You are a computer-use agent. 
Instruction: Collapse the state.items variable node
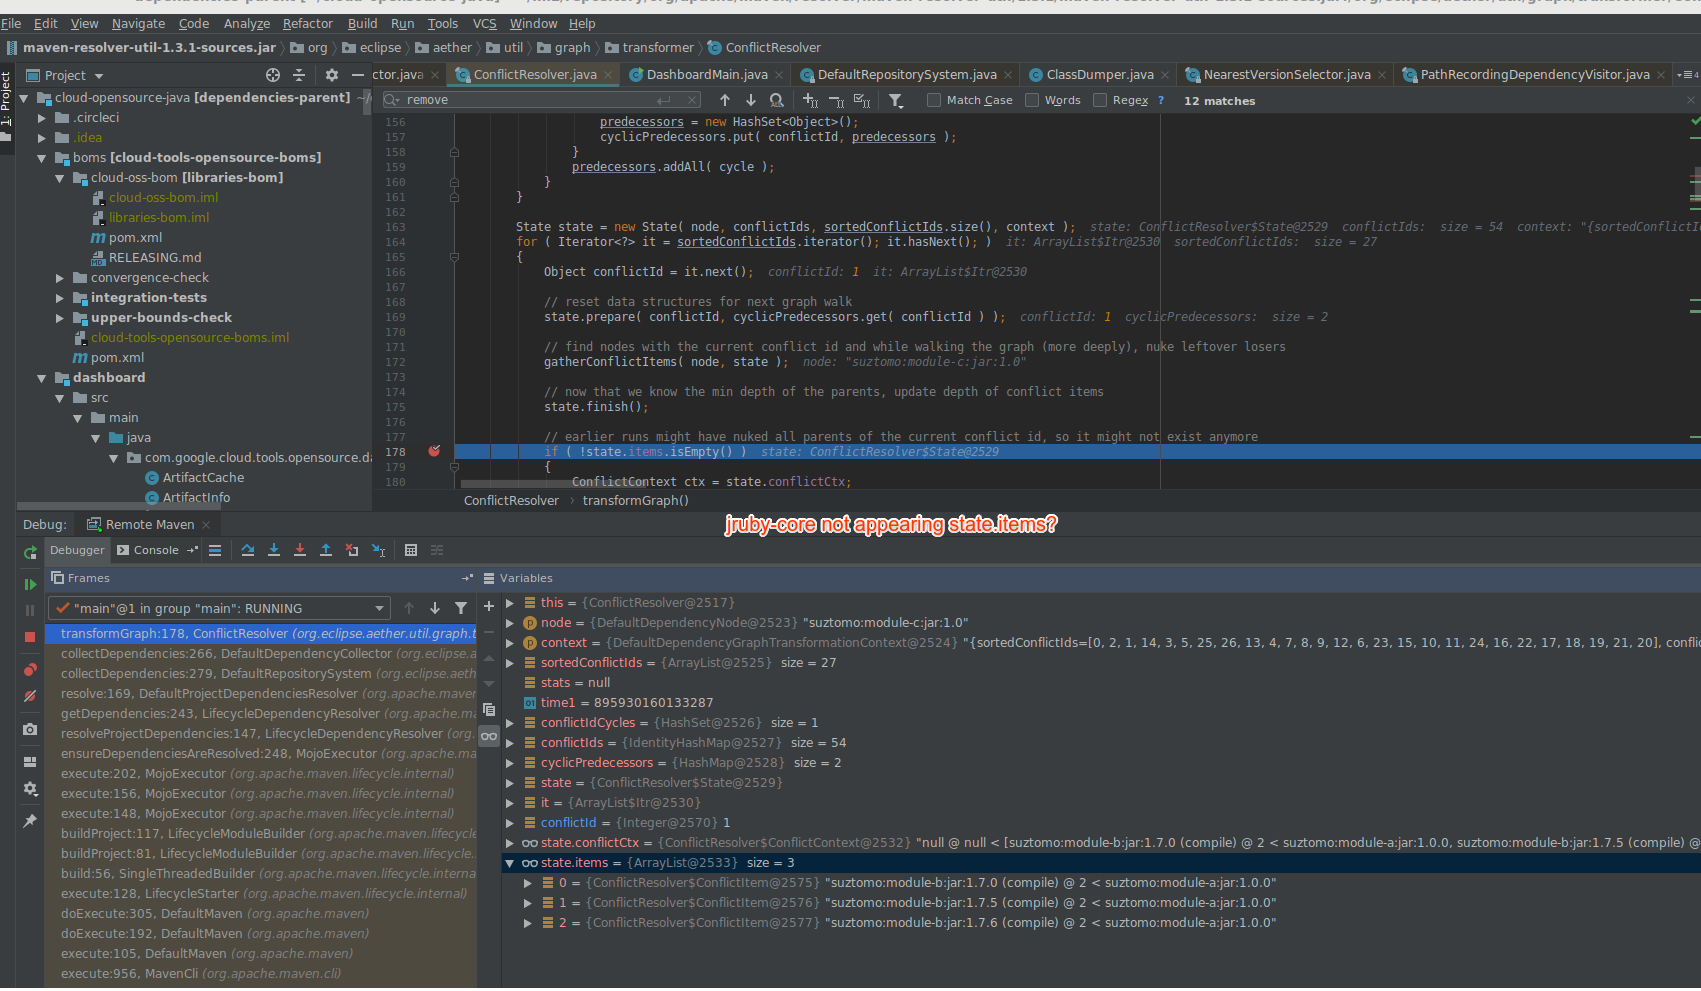[x=511, y=862]
